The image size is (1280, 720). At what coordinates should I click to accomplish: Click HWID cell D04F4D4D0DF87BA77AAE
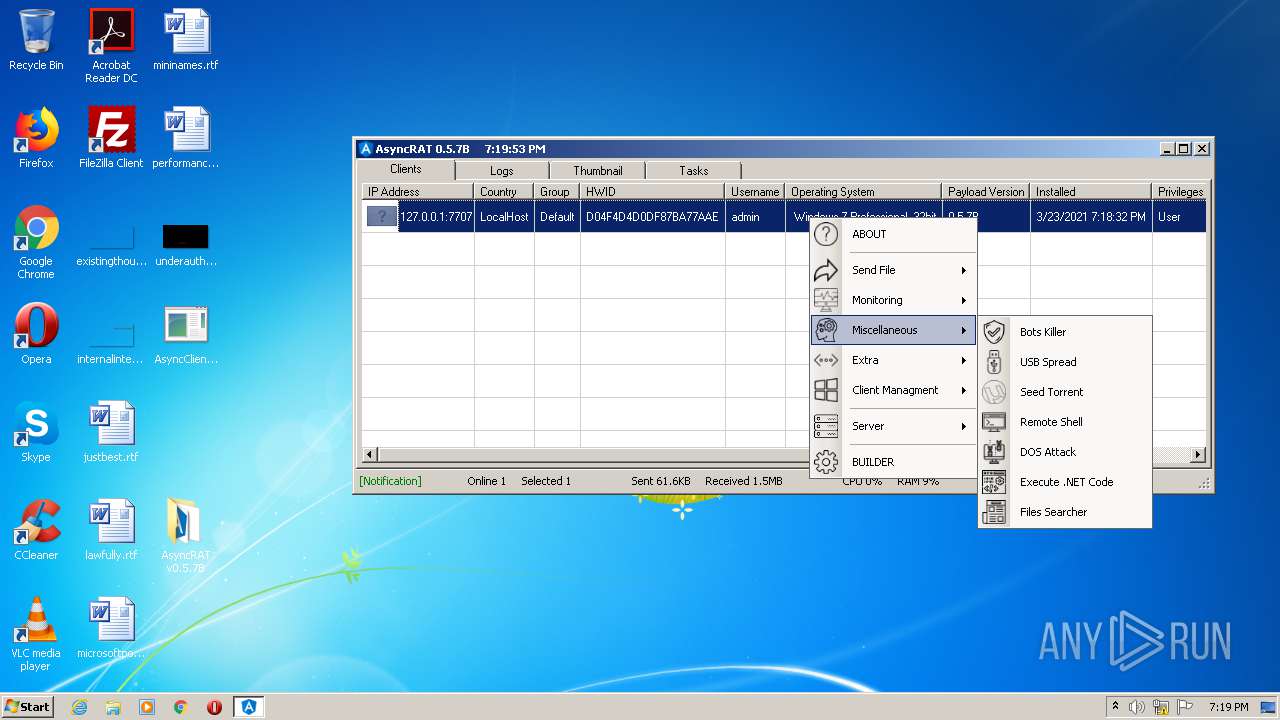652,217
